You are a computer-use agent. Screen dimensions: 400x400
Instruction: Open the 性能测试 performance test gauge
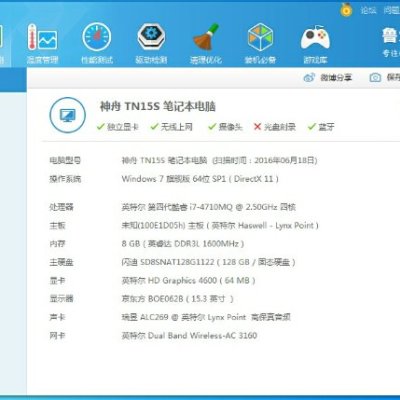click(97, 43)
